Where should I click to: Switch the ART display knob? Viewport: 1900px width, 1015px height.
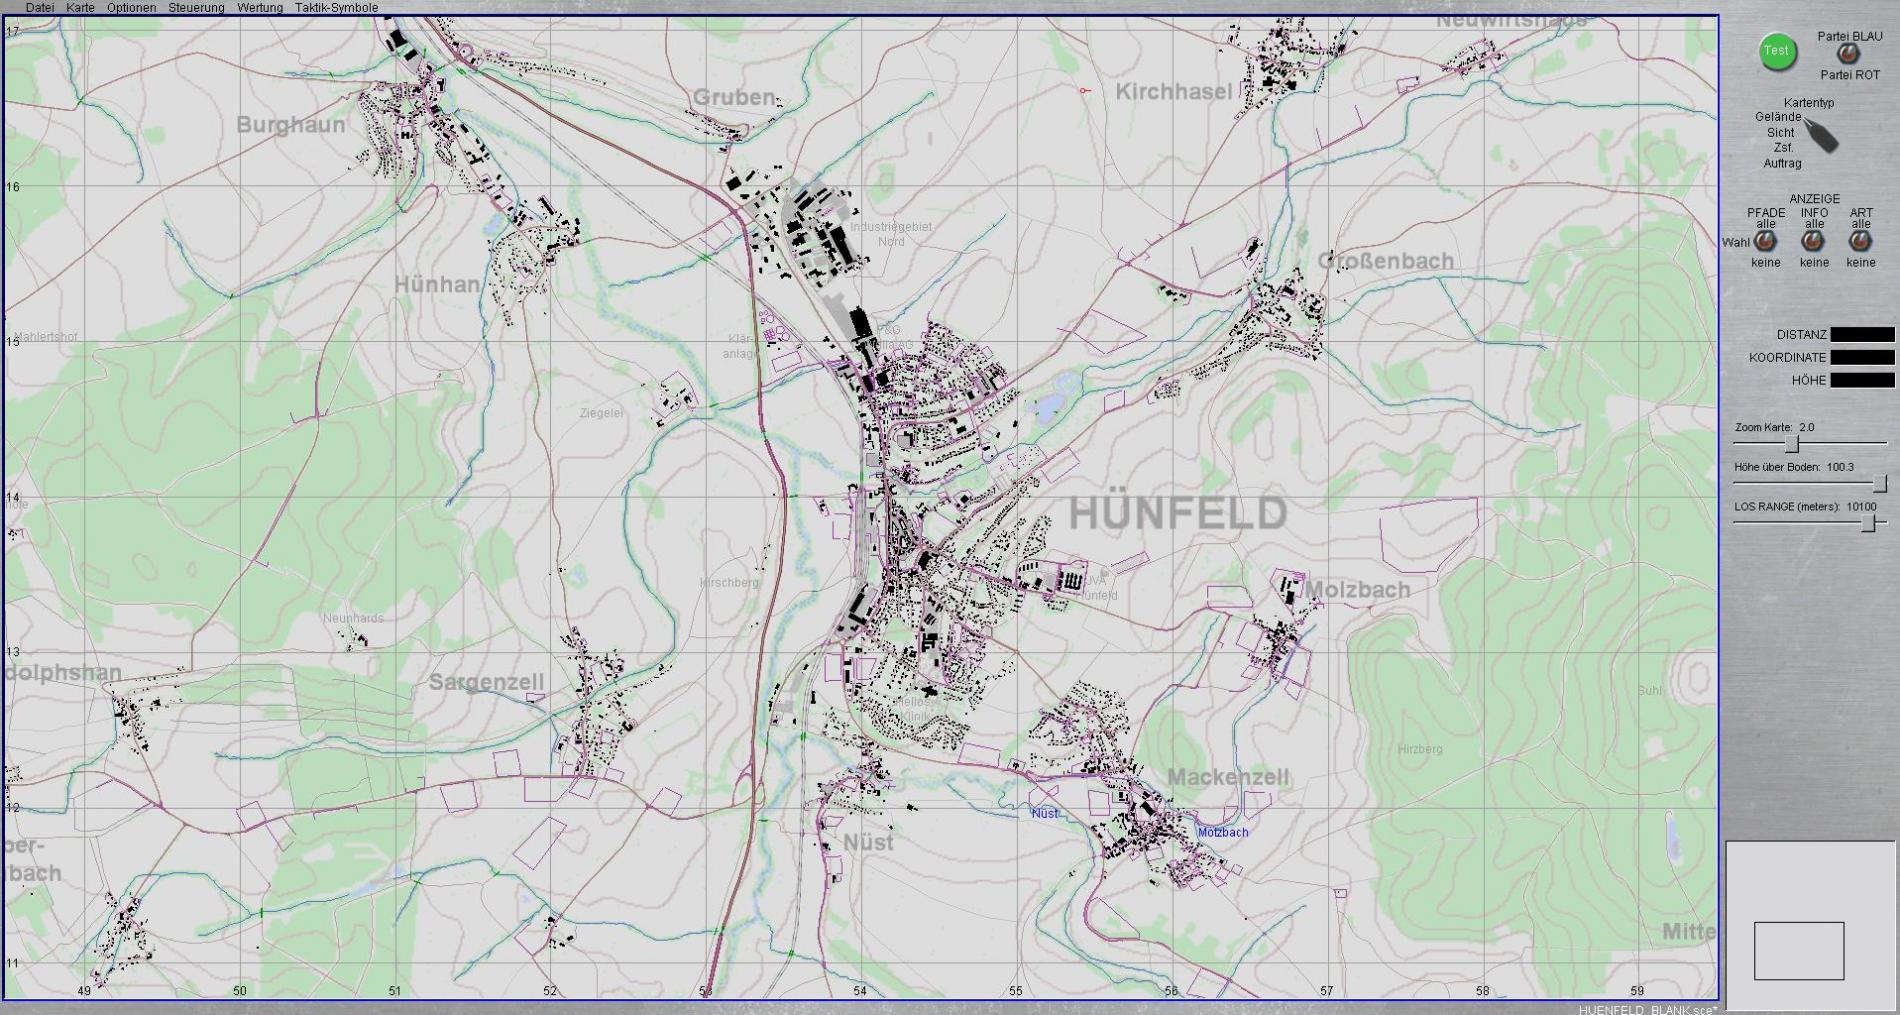[x=1860, y=241]
